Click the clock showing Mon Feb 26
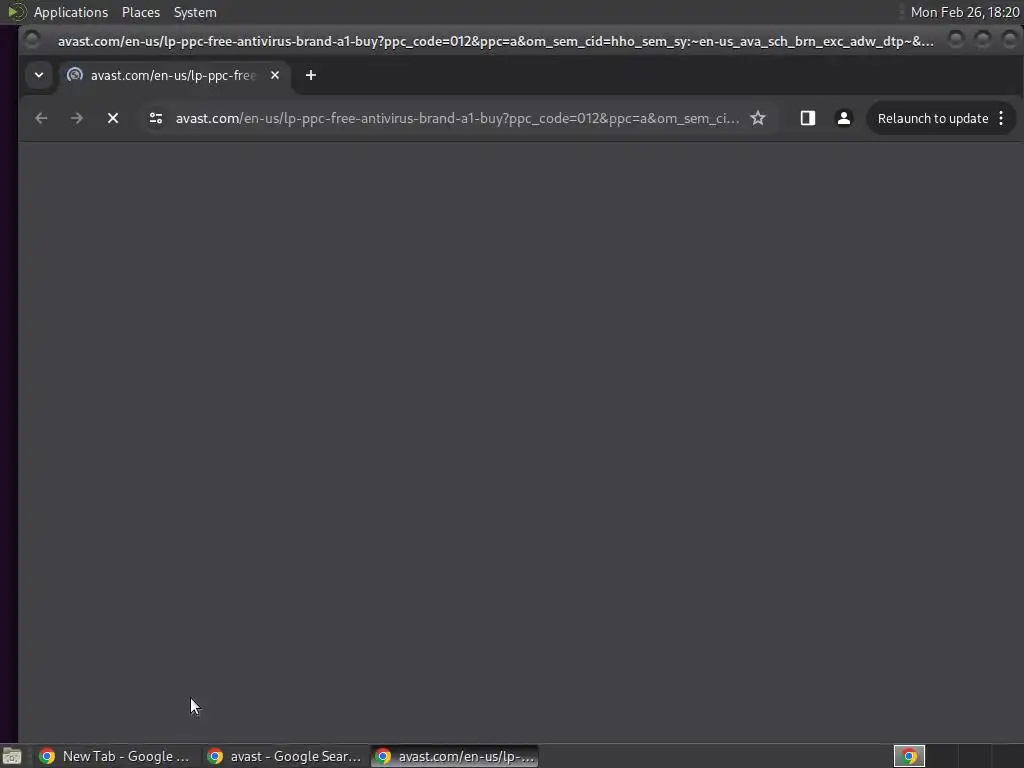The width and height of the screenshot is (1024, 768). pyautogui.click(x=965, y=12)
